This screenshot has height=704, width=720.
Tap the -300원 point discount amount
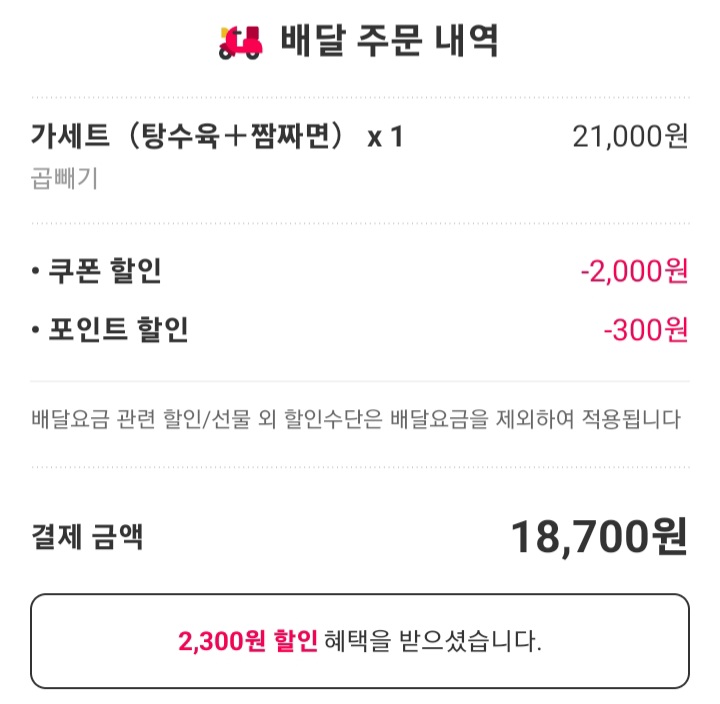point(646,329)
